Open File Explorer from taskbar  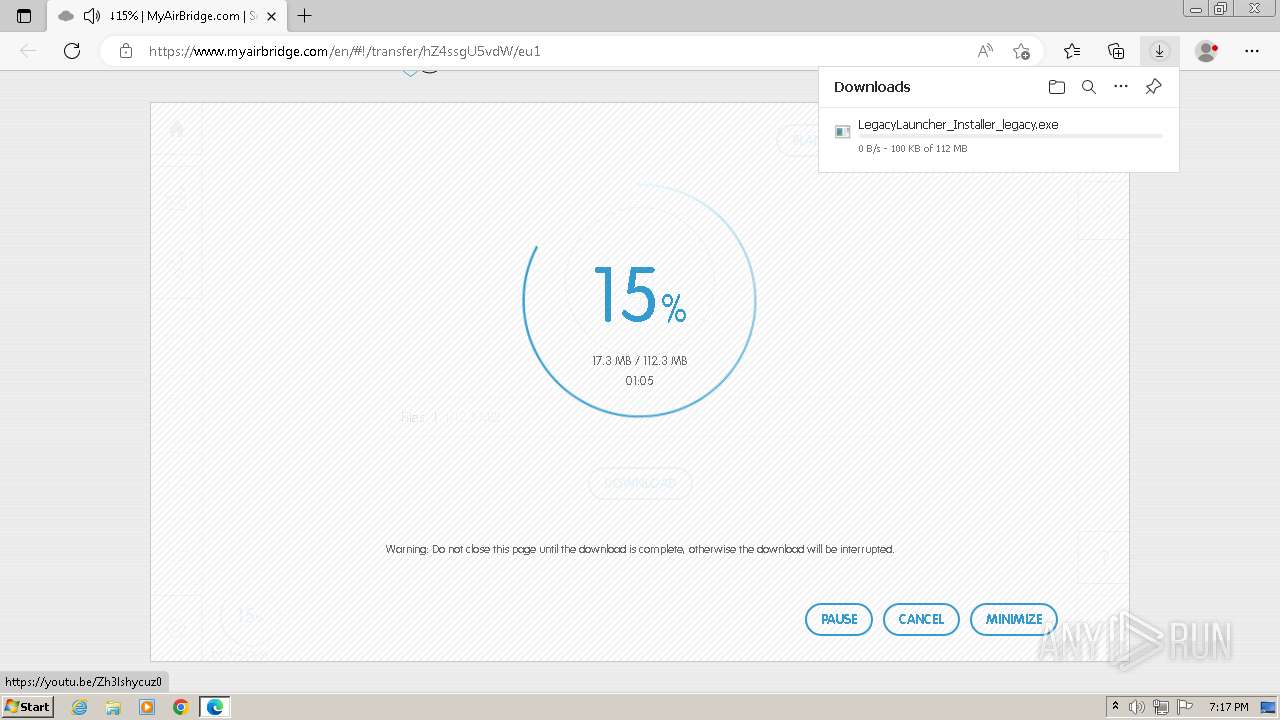[113, 707]
